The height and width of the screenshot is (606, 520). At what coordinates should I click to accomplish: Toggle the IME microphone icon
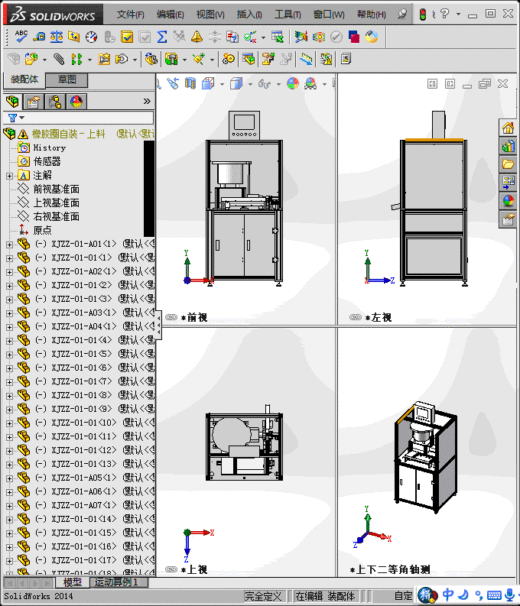(x=510, y=594)
